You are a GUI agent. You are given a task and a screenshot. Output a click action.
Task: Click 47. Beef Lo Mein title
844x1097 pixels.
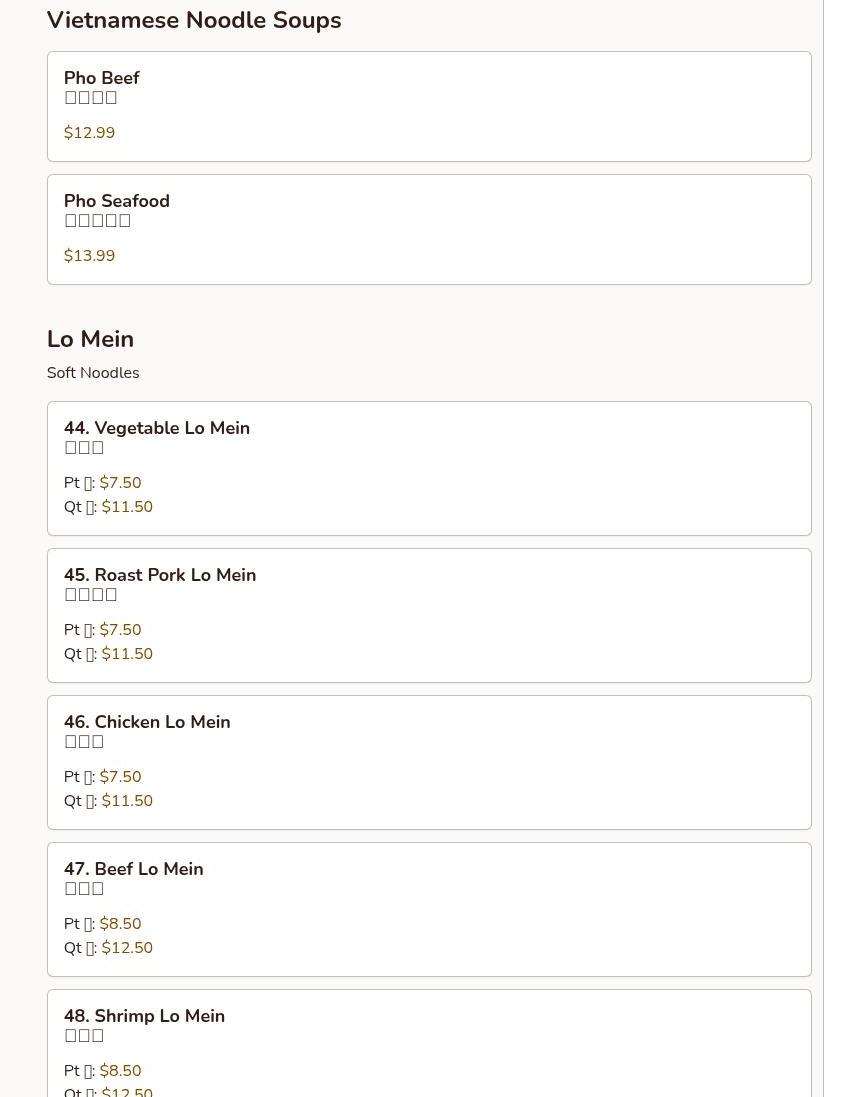coord(134,869)
